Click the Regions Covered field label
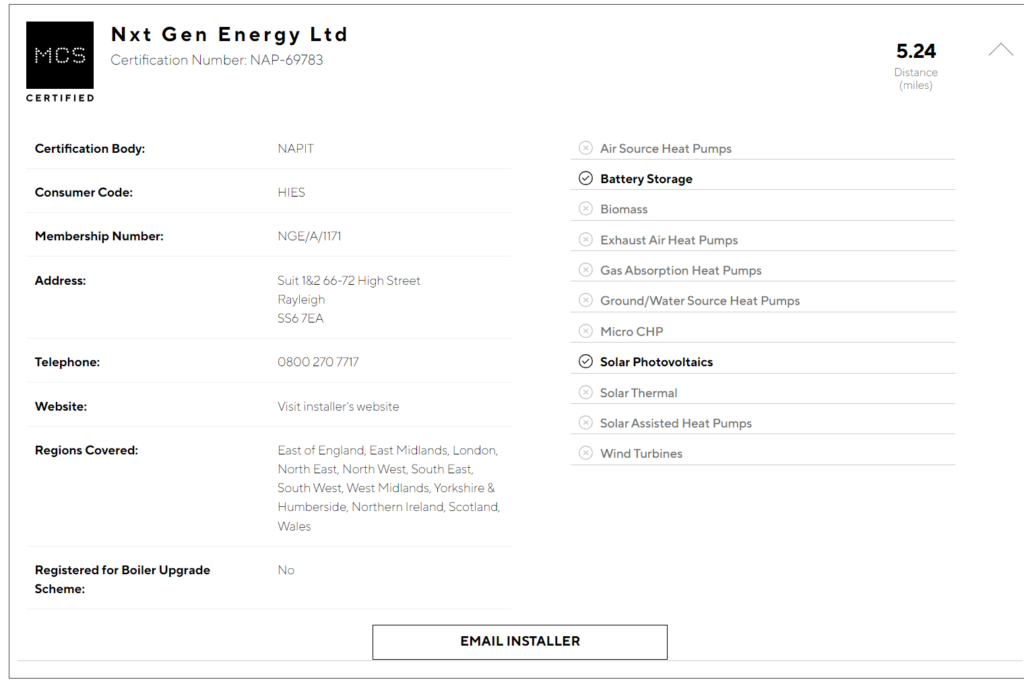1024x684 pixels. pos(86,450)
